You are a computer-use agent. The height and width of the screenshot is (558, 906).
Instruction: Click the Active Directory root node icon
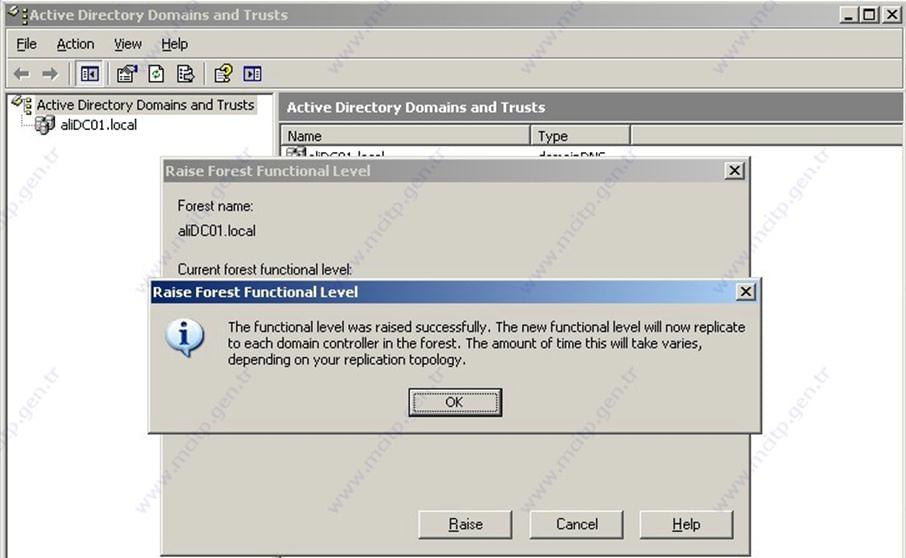(22, 105)
